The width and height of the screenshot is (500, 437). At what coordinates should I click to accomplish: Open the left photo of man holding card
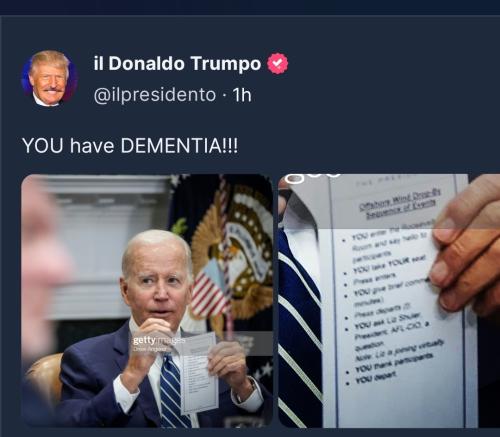147,301
